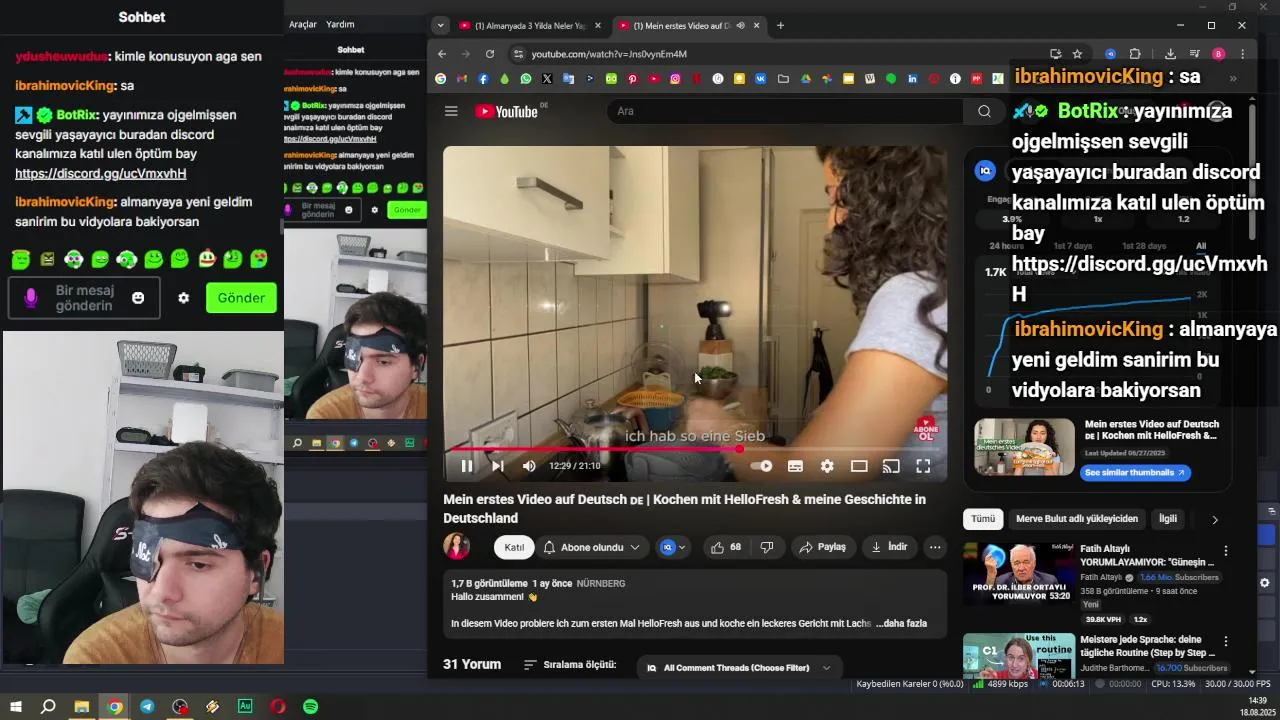Image resolution: width=1280 pixels, height=720 pixels.
Task: Toggle subtitles in video player
Action: (x=795, y=466)
